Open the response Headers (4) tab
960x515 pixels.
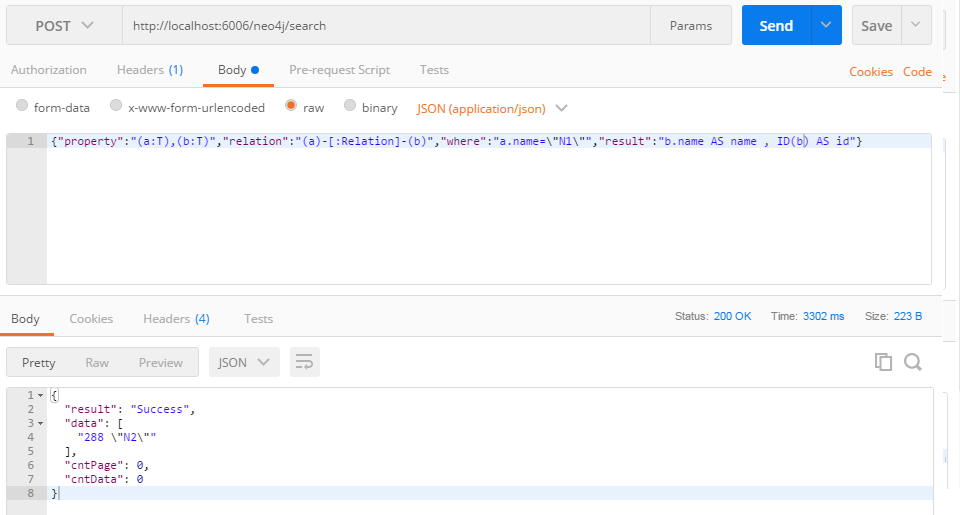176,318
